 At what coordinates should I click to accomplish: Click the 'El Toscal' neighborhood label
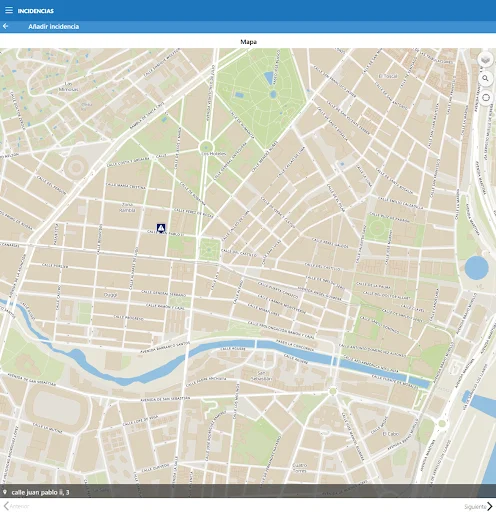(388, 76)
